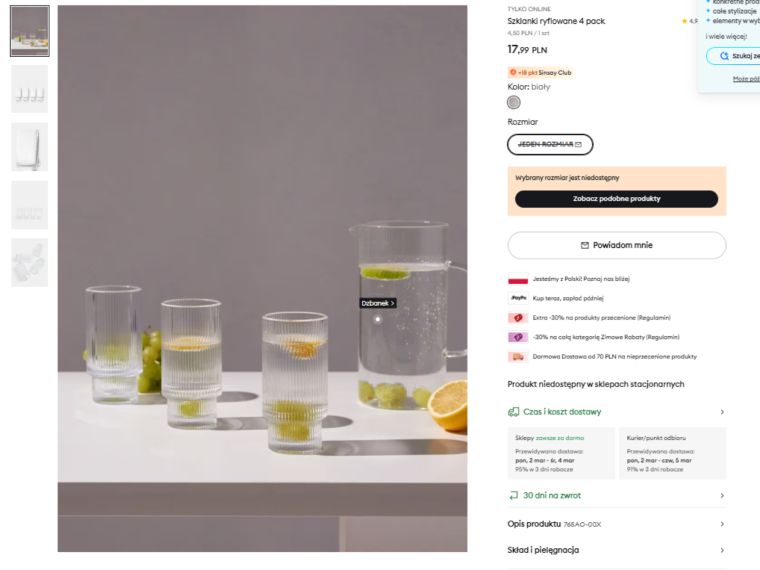Click the Sinsay Club points badge
This screenshot has height=570, width=760.
(x=540, y=72)
